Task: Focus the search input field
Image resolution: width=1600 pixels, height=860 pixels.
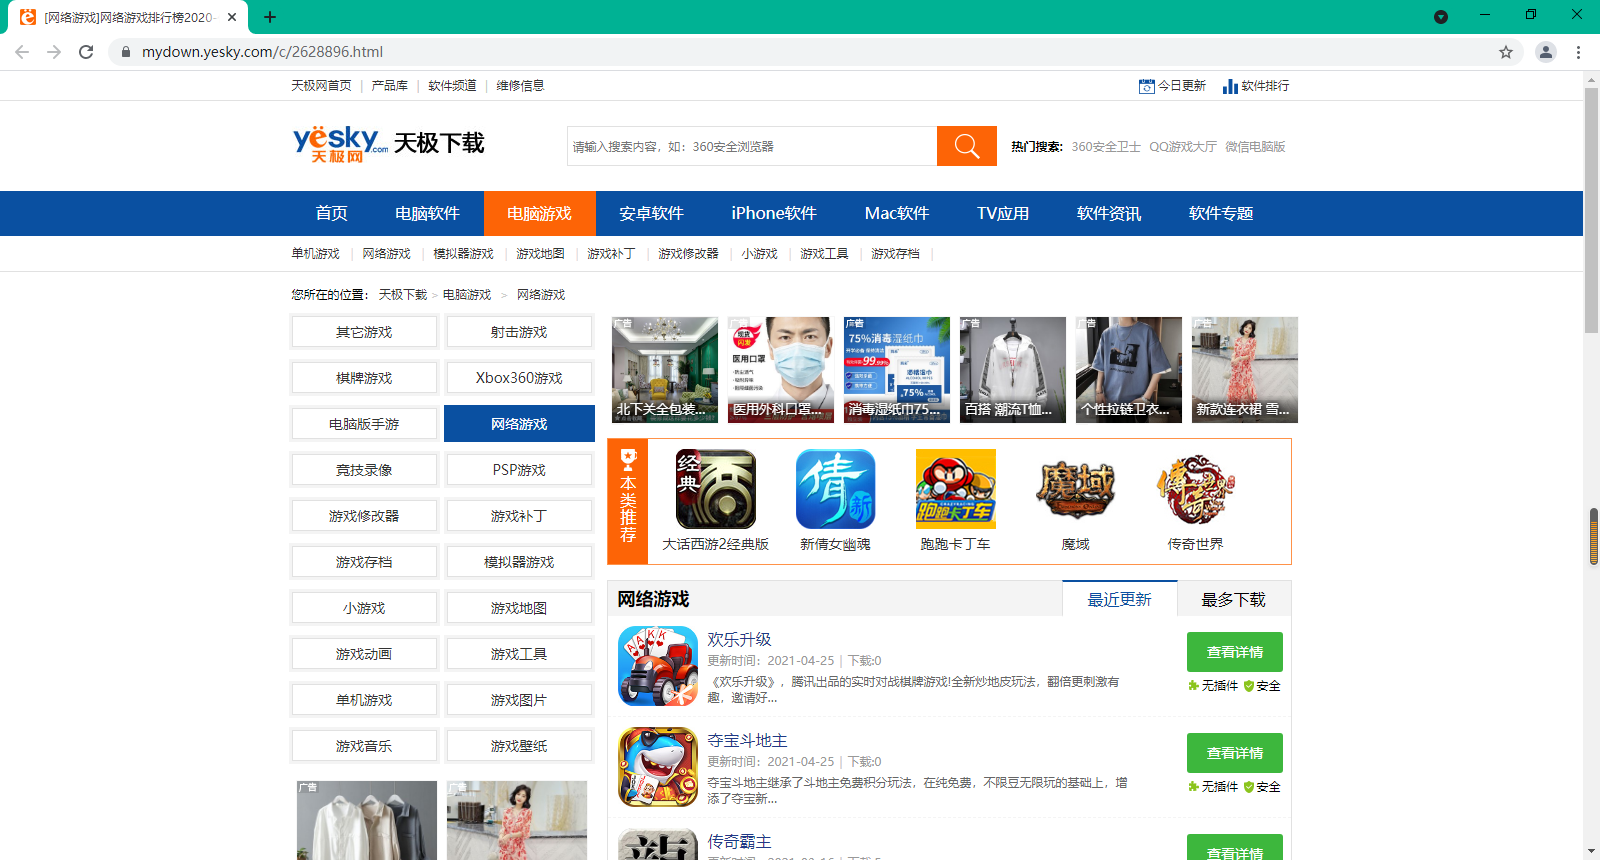Action: (x=752, y=146)
